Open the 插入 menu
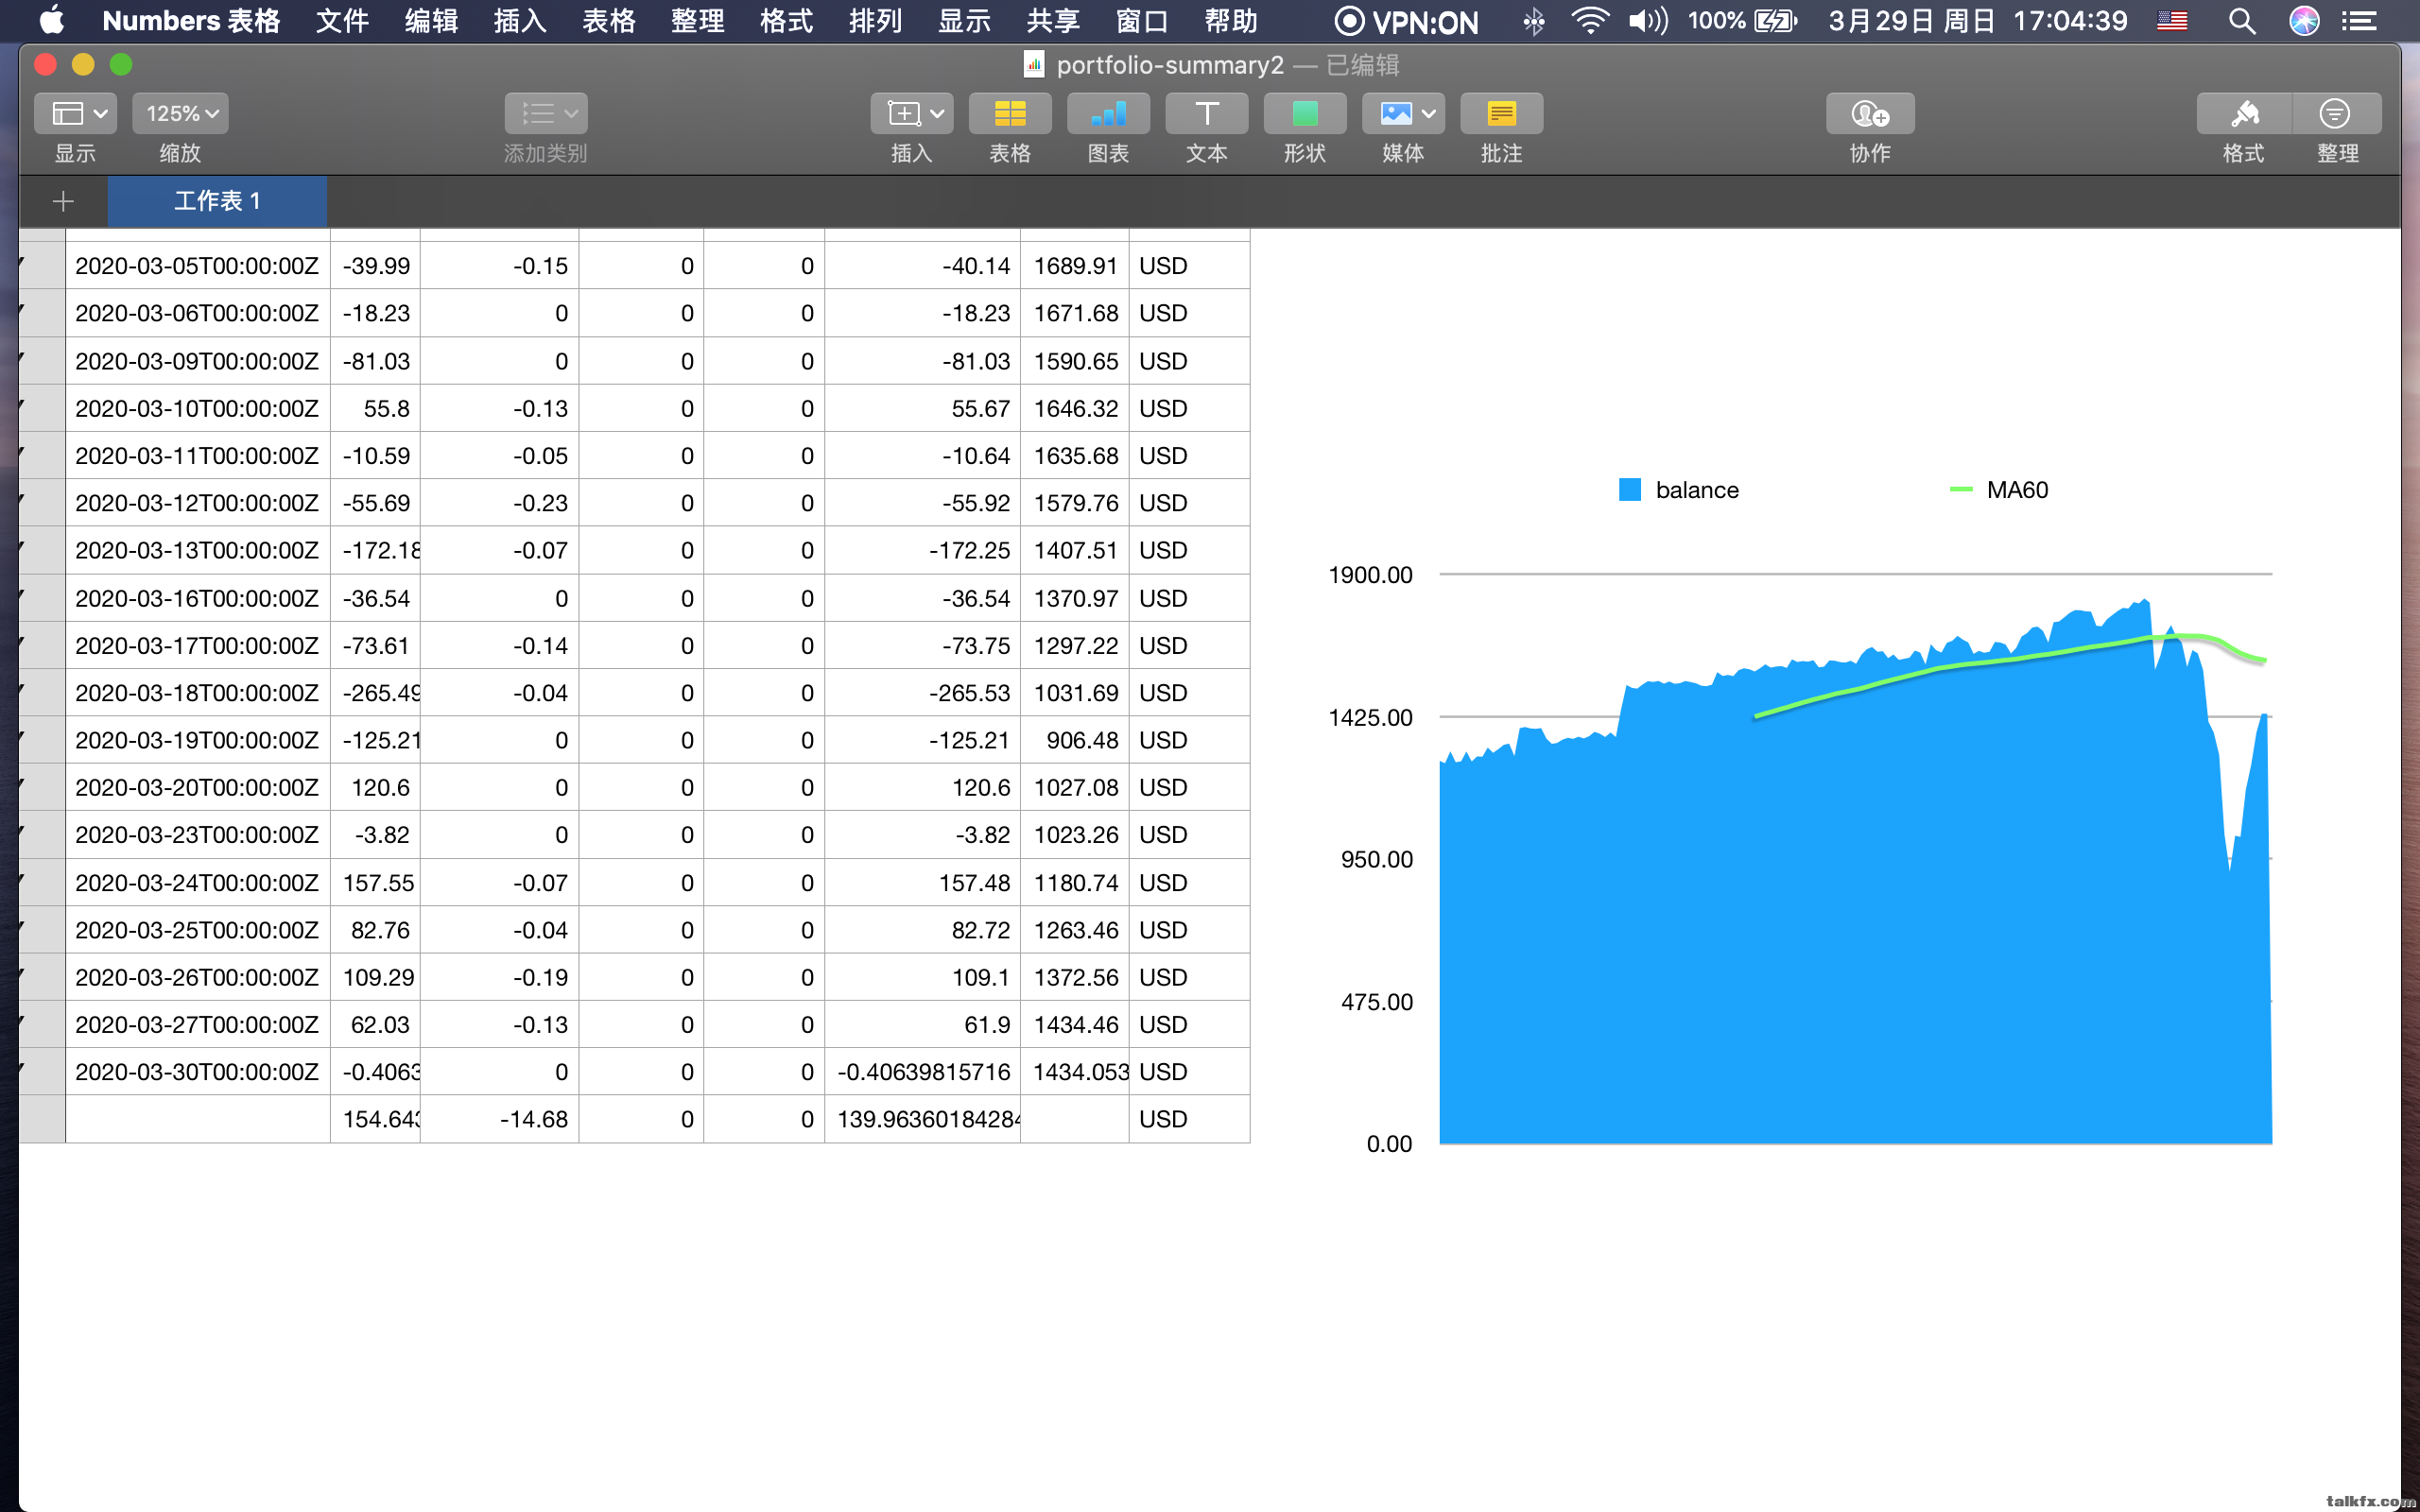Screen dimensions: 2420x1512 click(520, 21)
